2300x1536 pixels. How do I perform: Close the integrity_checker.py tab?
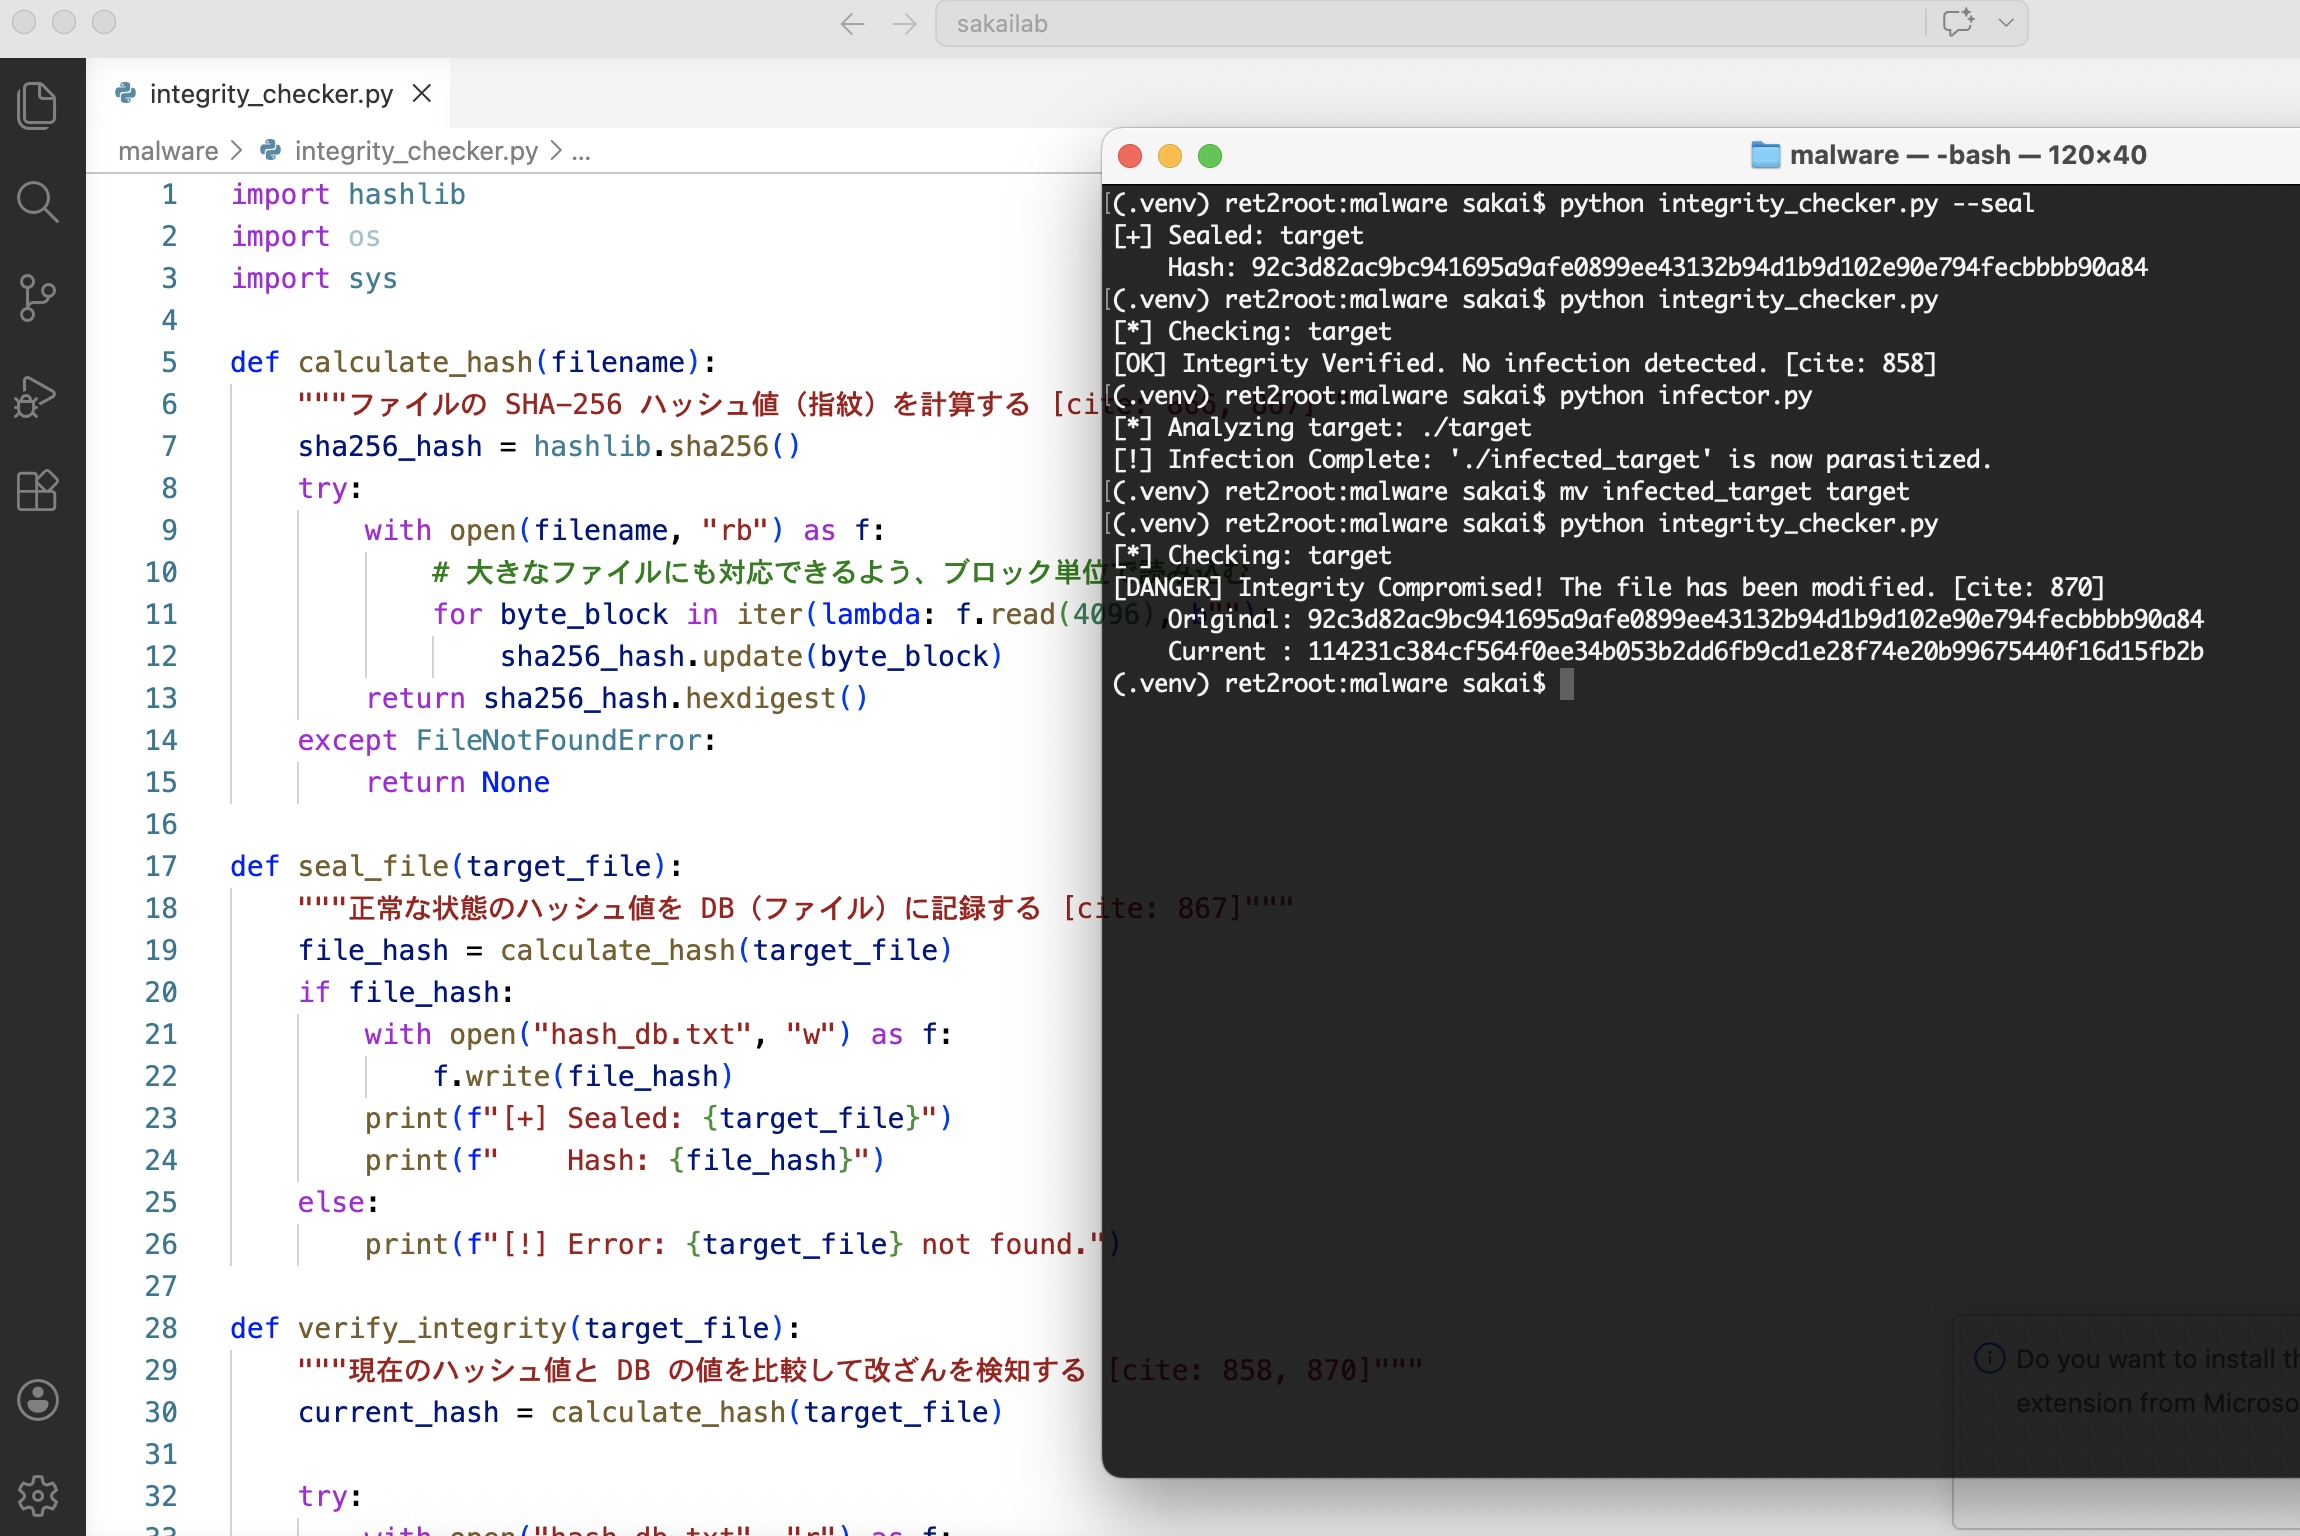click(x=422, y=93)
